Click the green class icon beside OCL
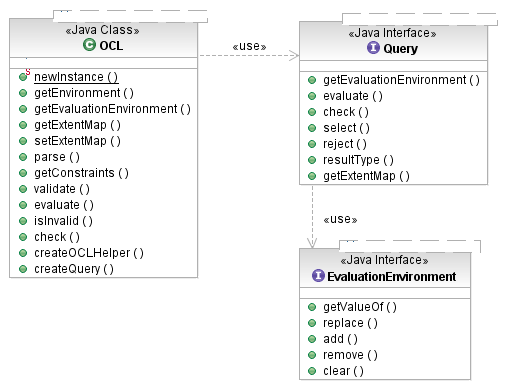 click(89, 45)
